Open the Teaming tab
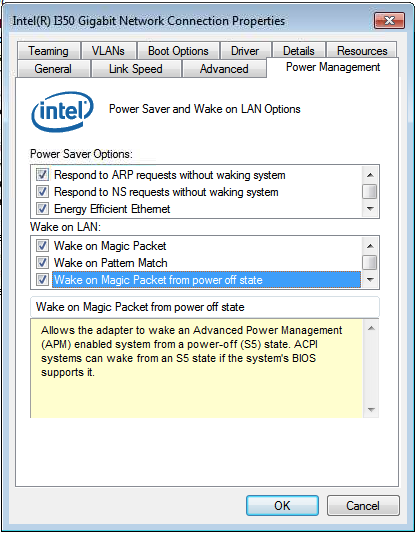The width and height of the screenshot is (415, 533). [x=49, y=51]
